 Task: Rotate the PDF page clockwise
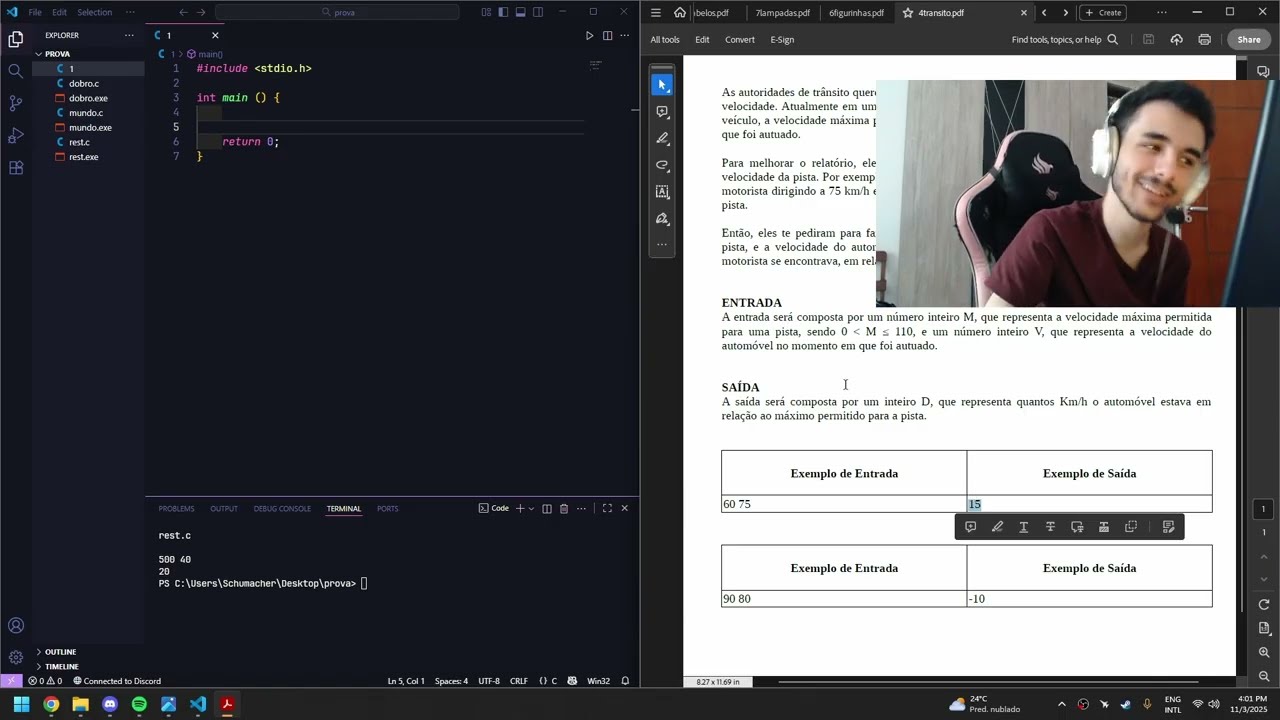1264,605
